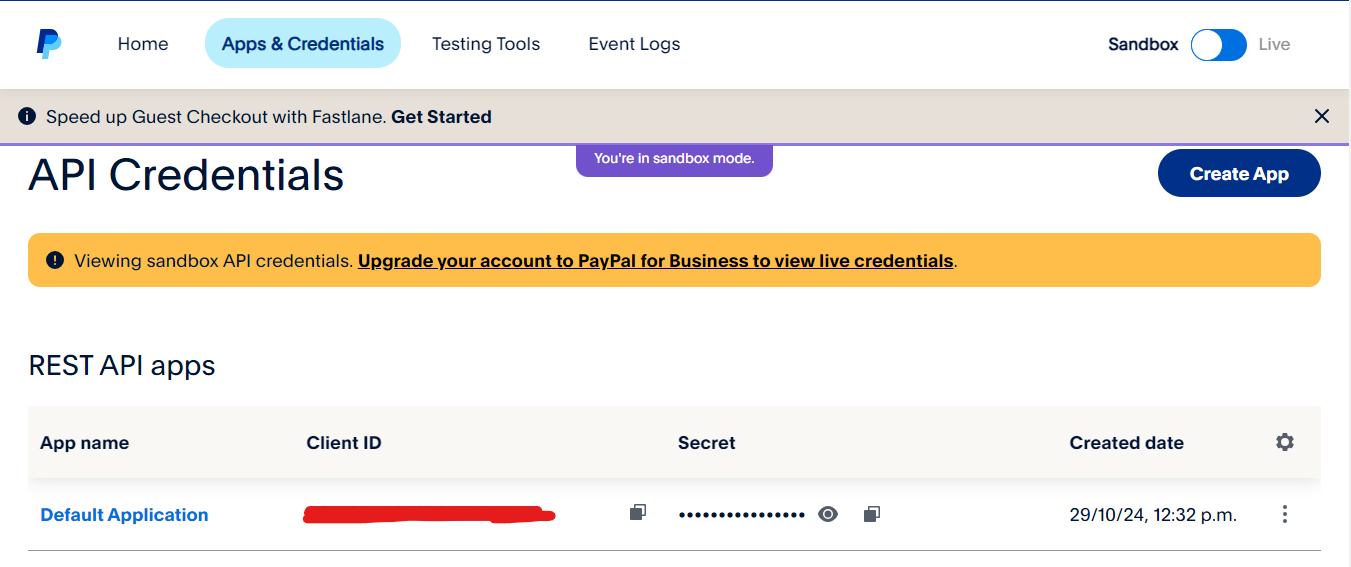The width and height of the screenshot is (1351, 567).
Task: Click the PayPal logo icon
Action: coord(49,44)
